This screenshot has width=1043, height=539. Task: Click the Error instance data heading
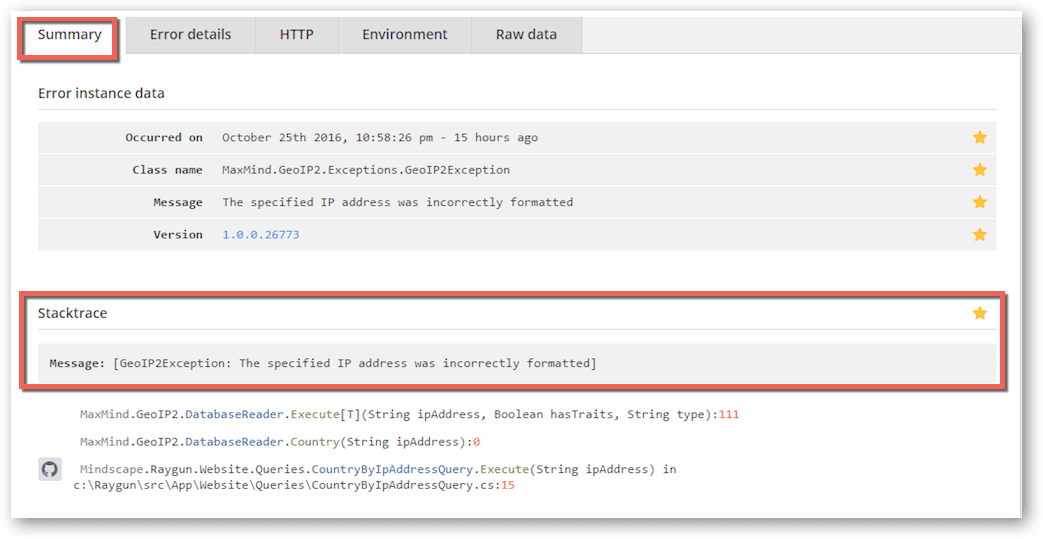(x=101, y=93)
